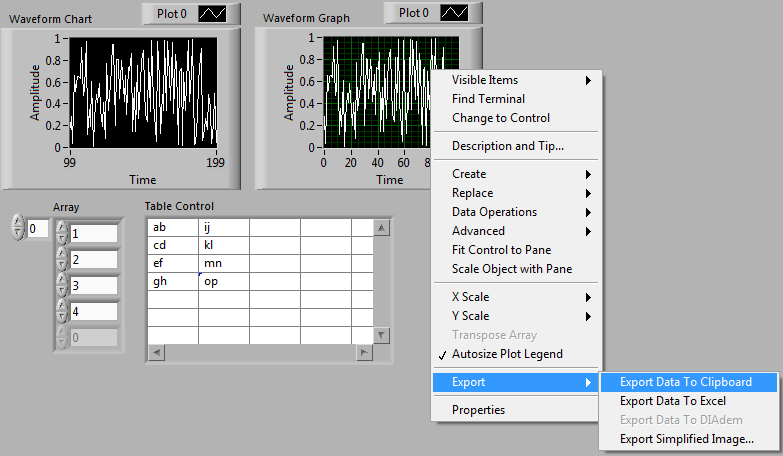Click Waveform Chart x-axis value 199
The height and width of the screenshot is (456, 783).
coord(215,162)
